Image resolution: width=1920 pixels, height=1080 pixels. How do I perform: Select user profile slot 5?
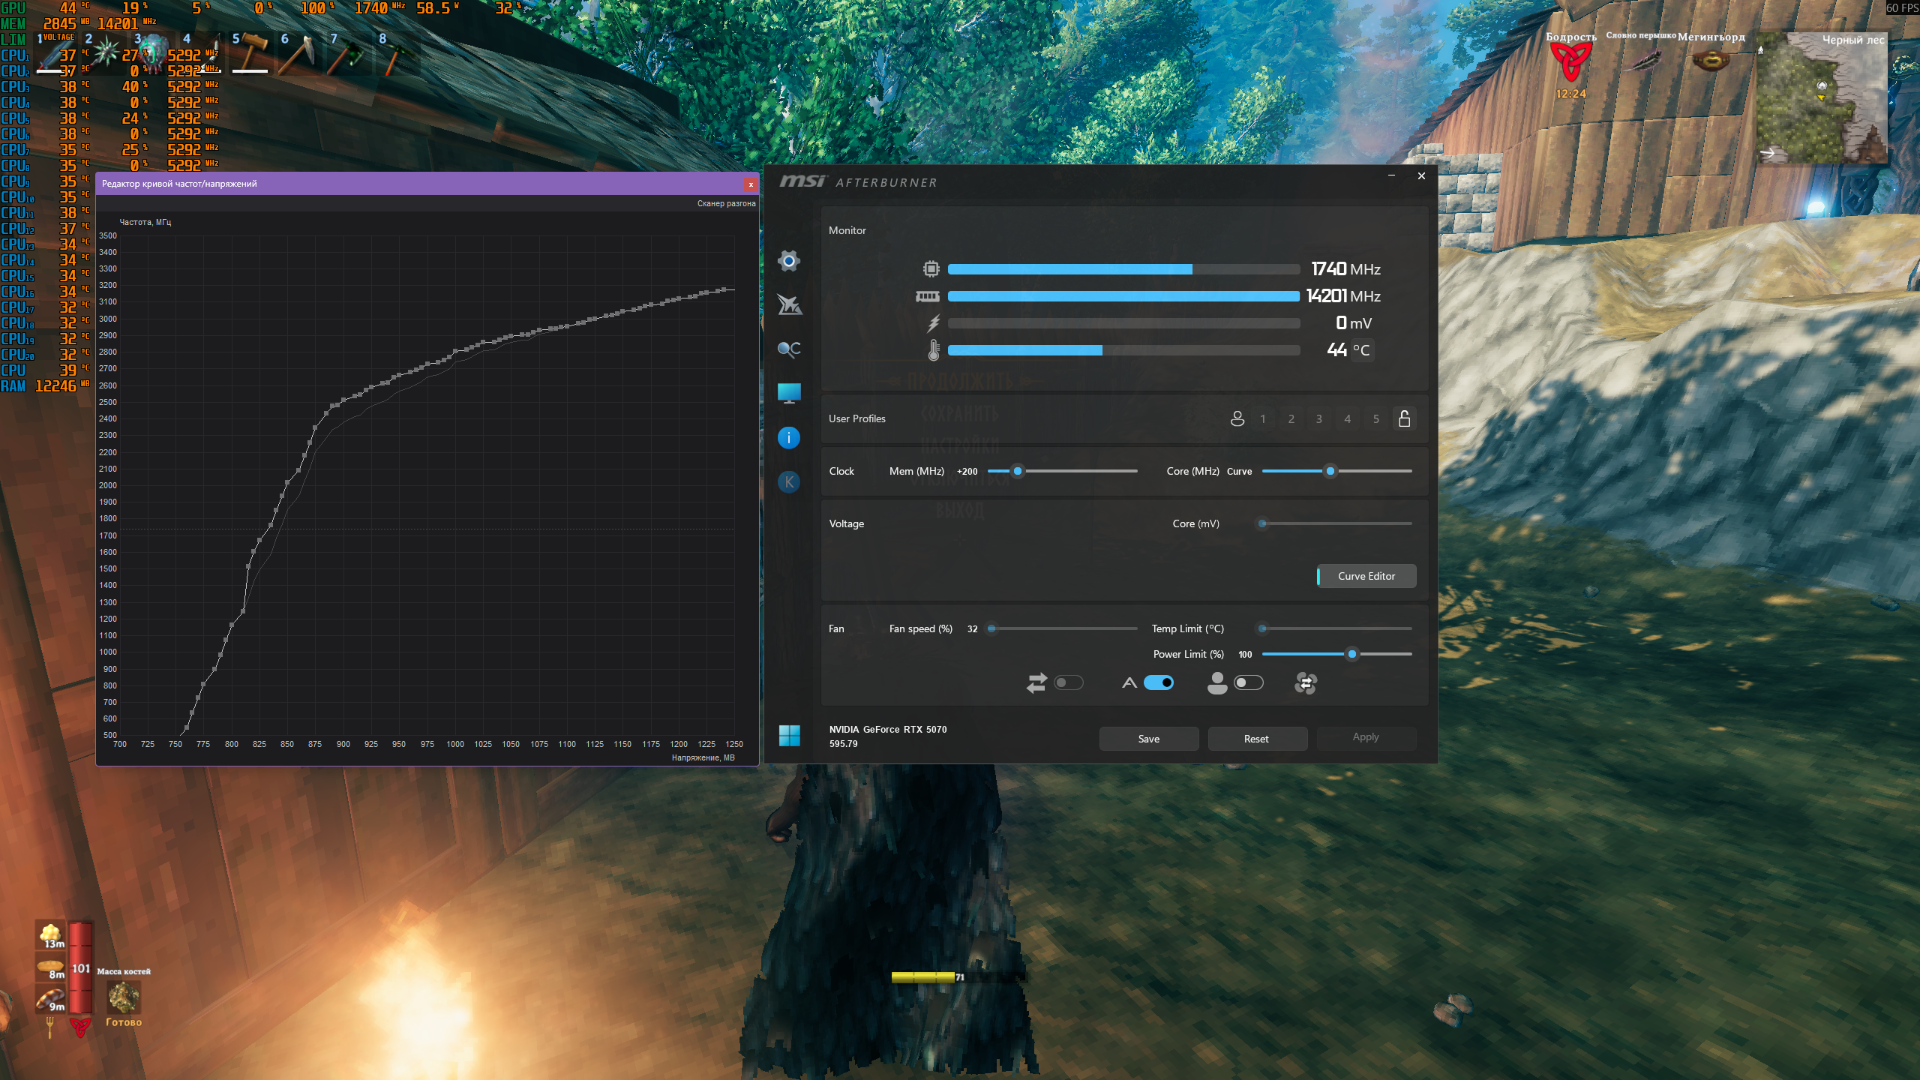coord(1376,419)
